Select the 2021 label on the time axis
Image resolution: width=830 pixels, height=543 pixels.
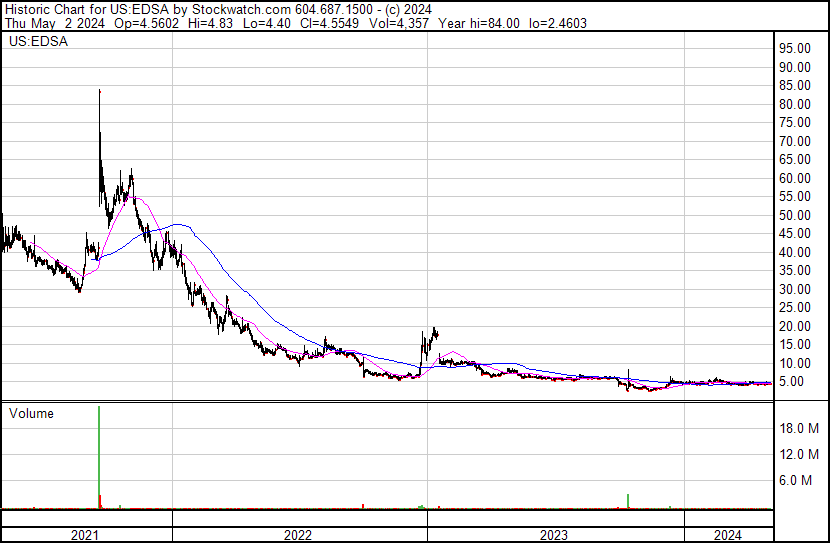86,535
